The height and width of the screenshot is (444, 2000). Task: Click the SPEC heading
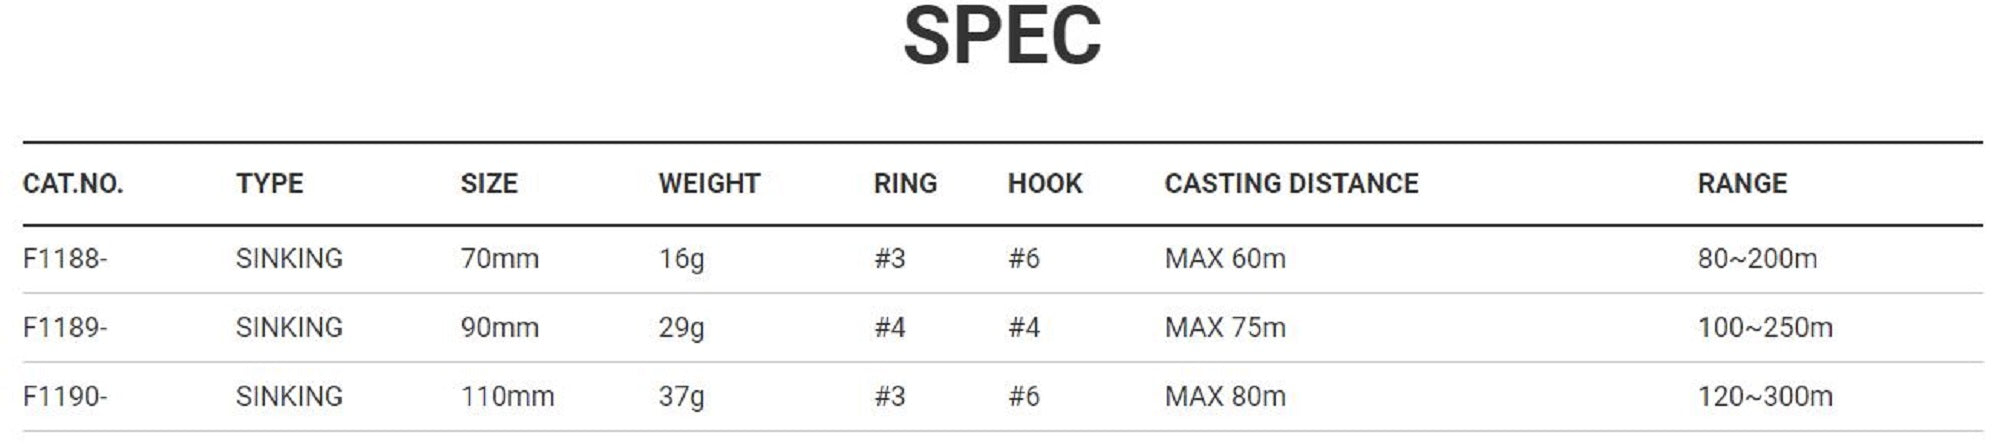[1001, 37]
